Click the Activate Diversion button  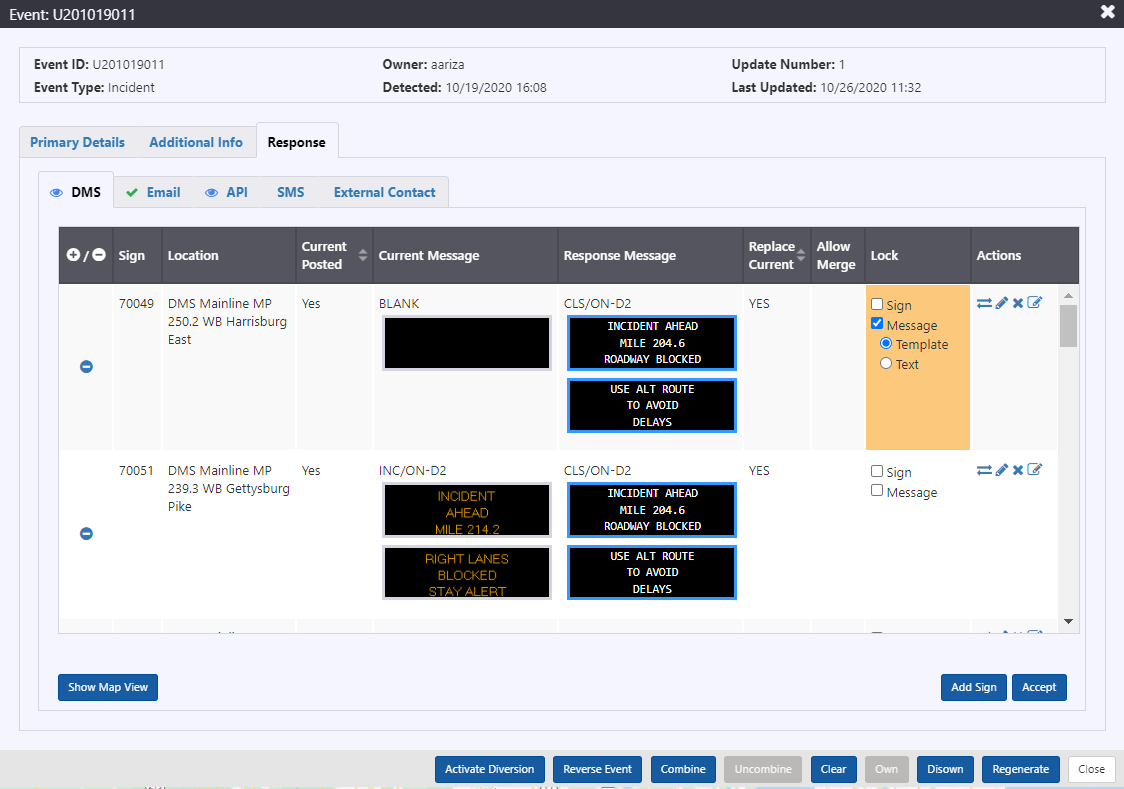pyautogui.click(x=490, y=769)
